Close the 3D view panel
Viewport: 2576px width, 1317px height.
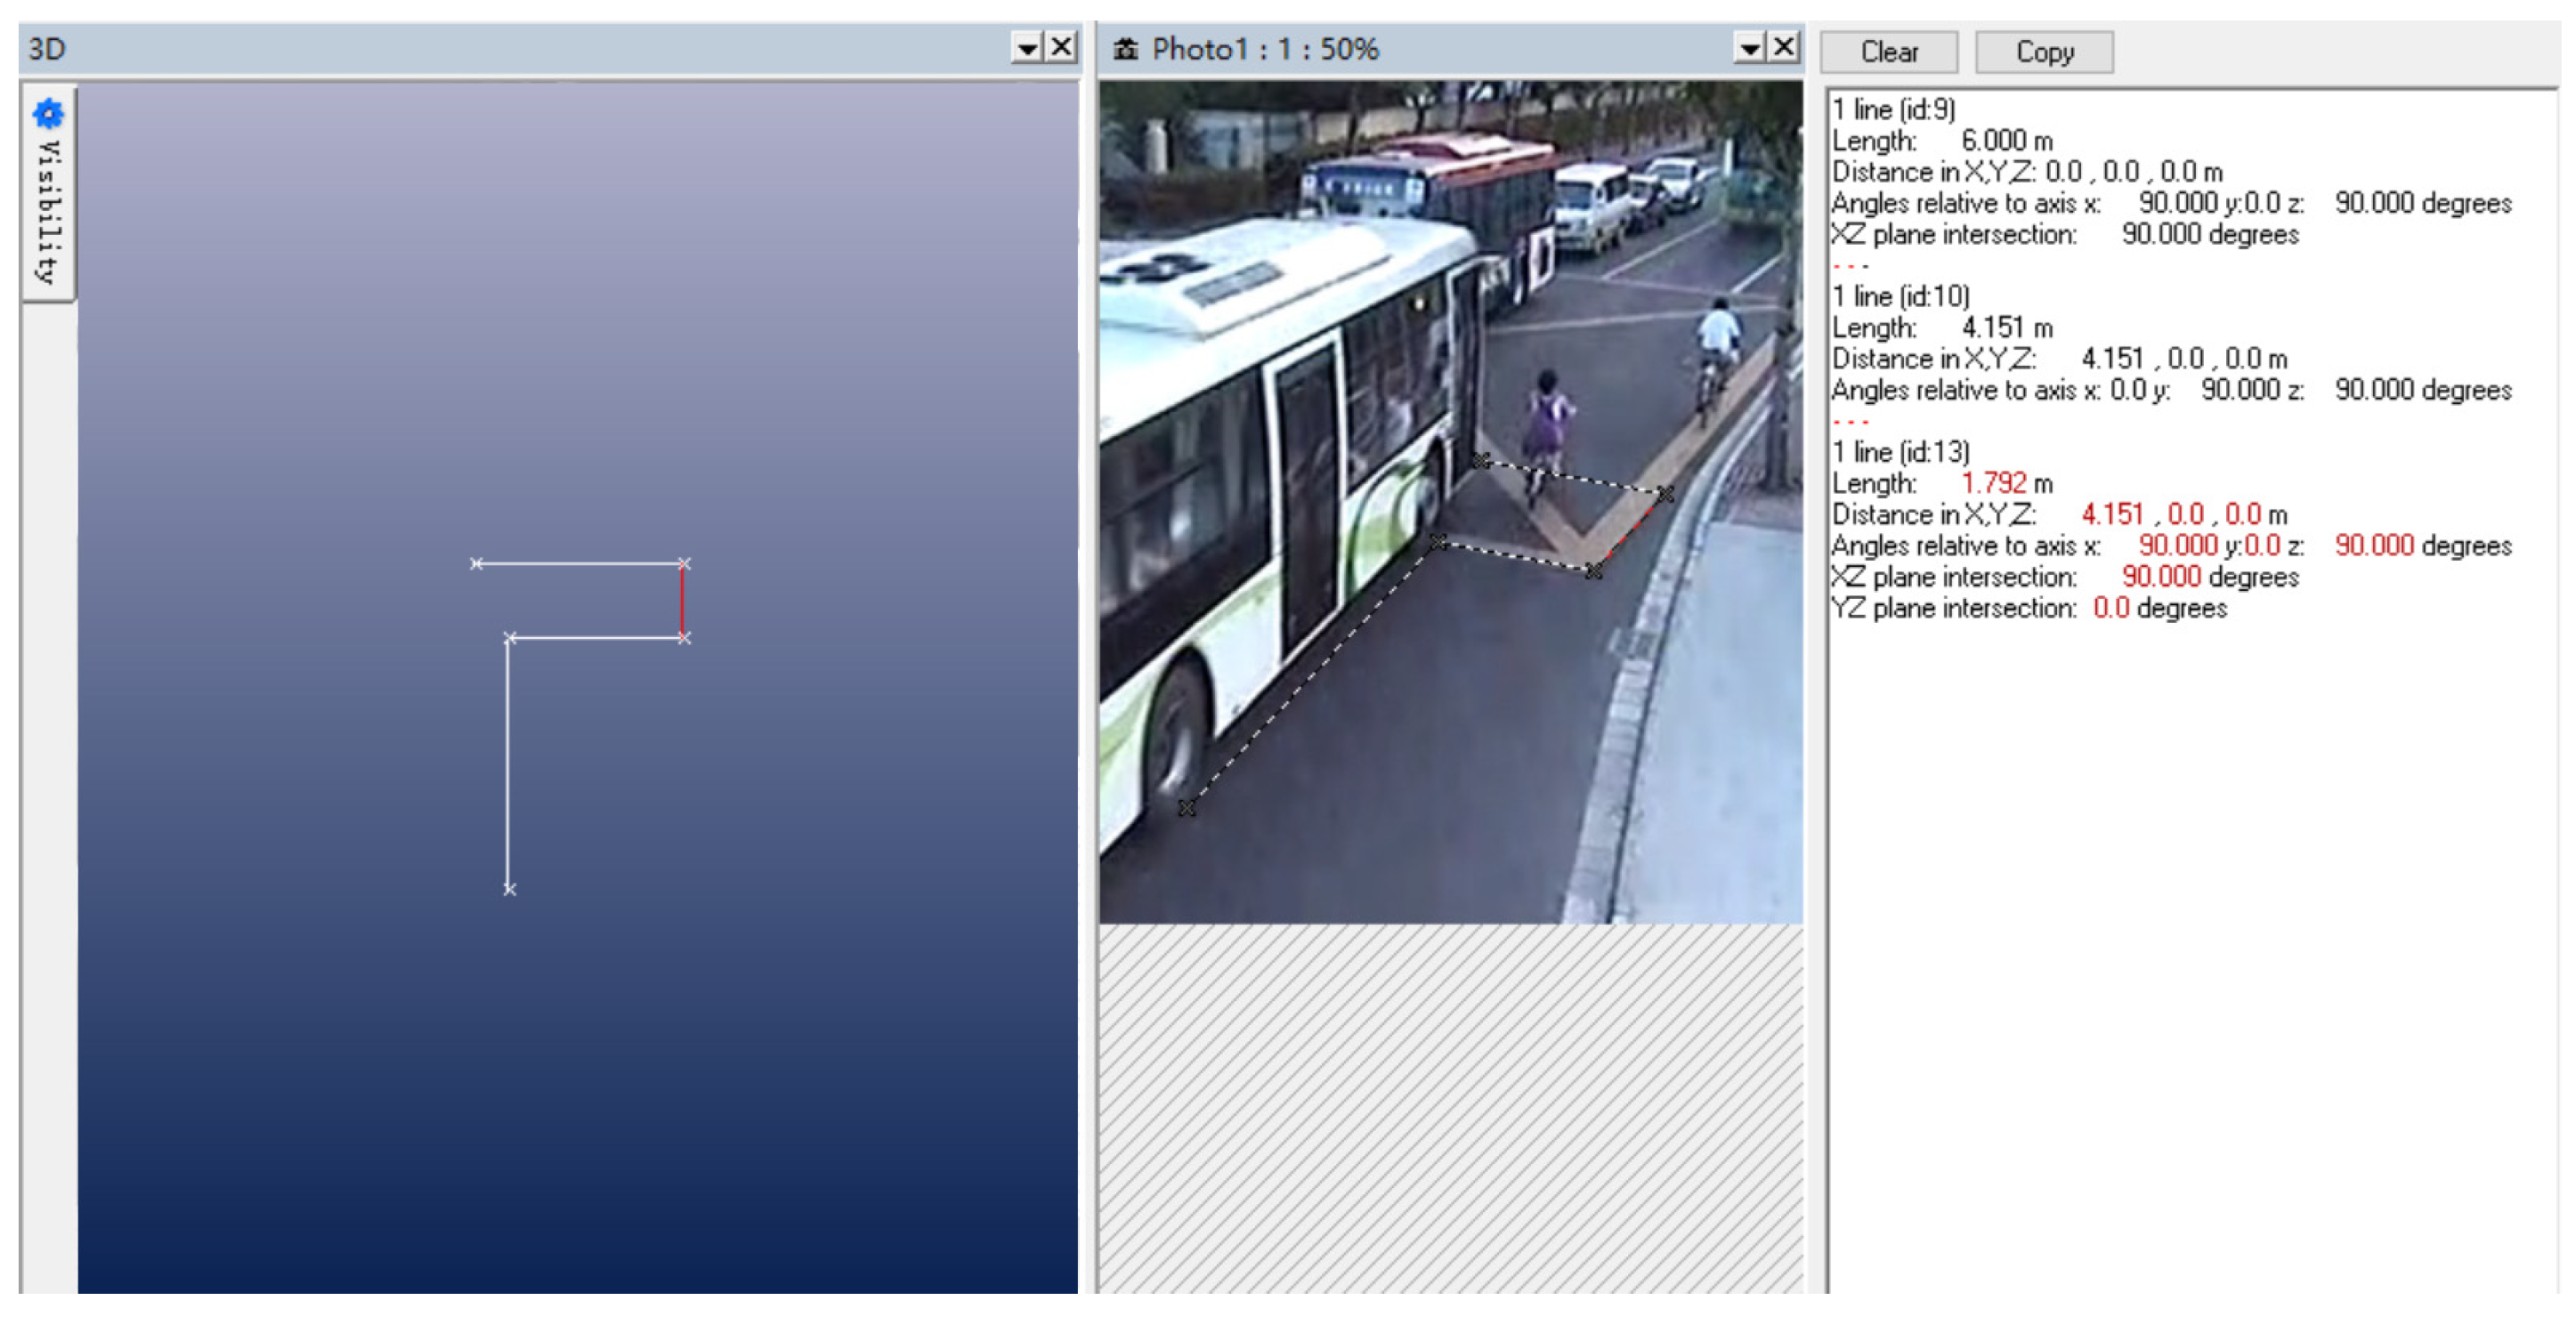1061,47
